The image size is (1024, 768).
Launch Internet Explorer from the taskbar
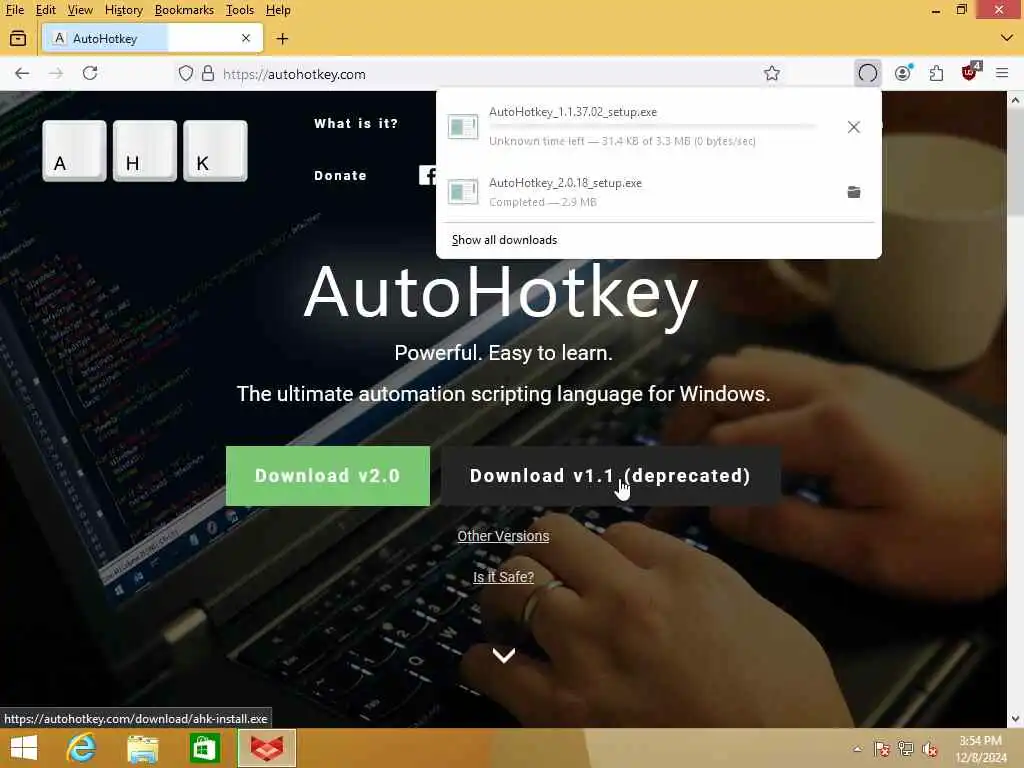(x=81, y=748)
